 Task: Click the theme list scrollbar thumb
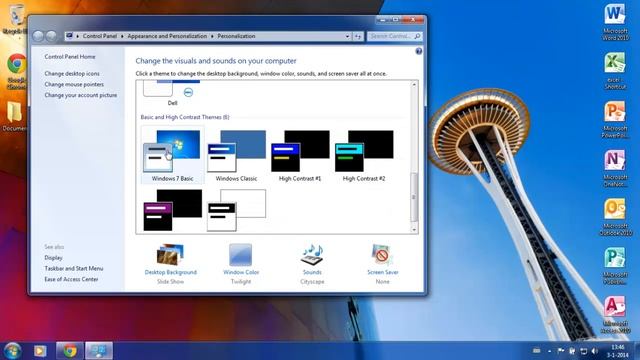click(x=414, y=197)
